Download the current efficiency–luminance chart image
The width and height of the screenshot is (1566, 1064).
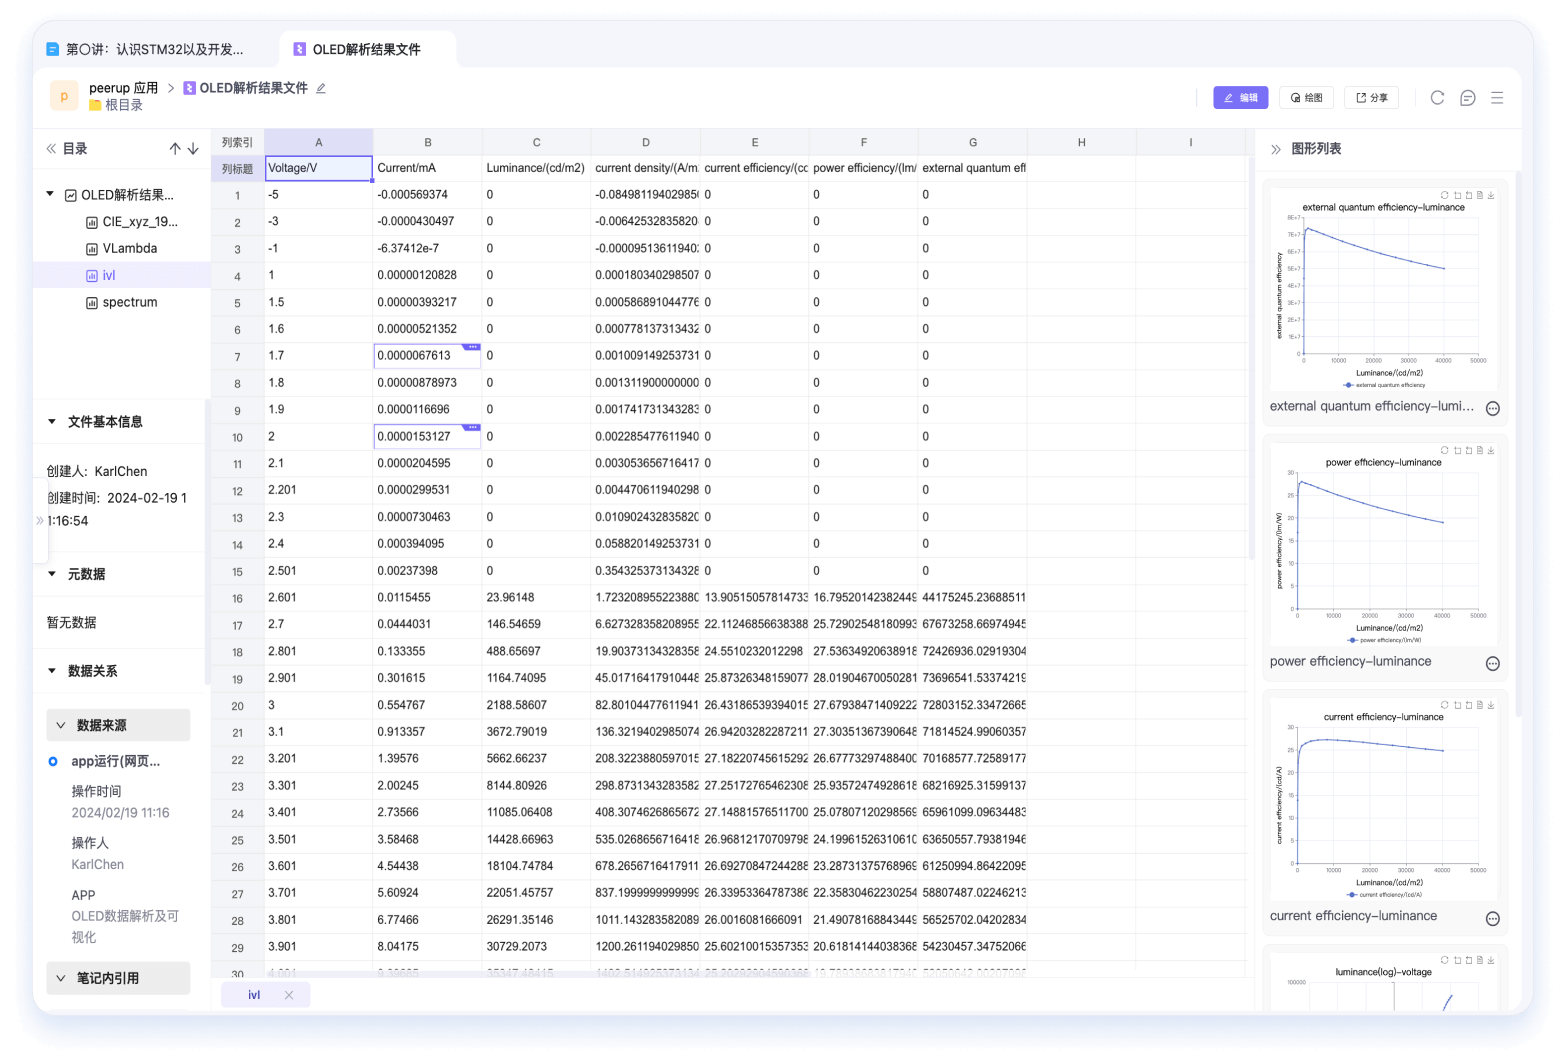tap(1491, 705)
